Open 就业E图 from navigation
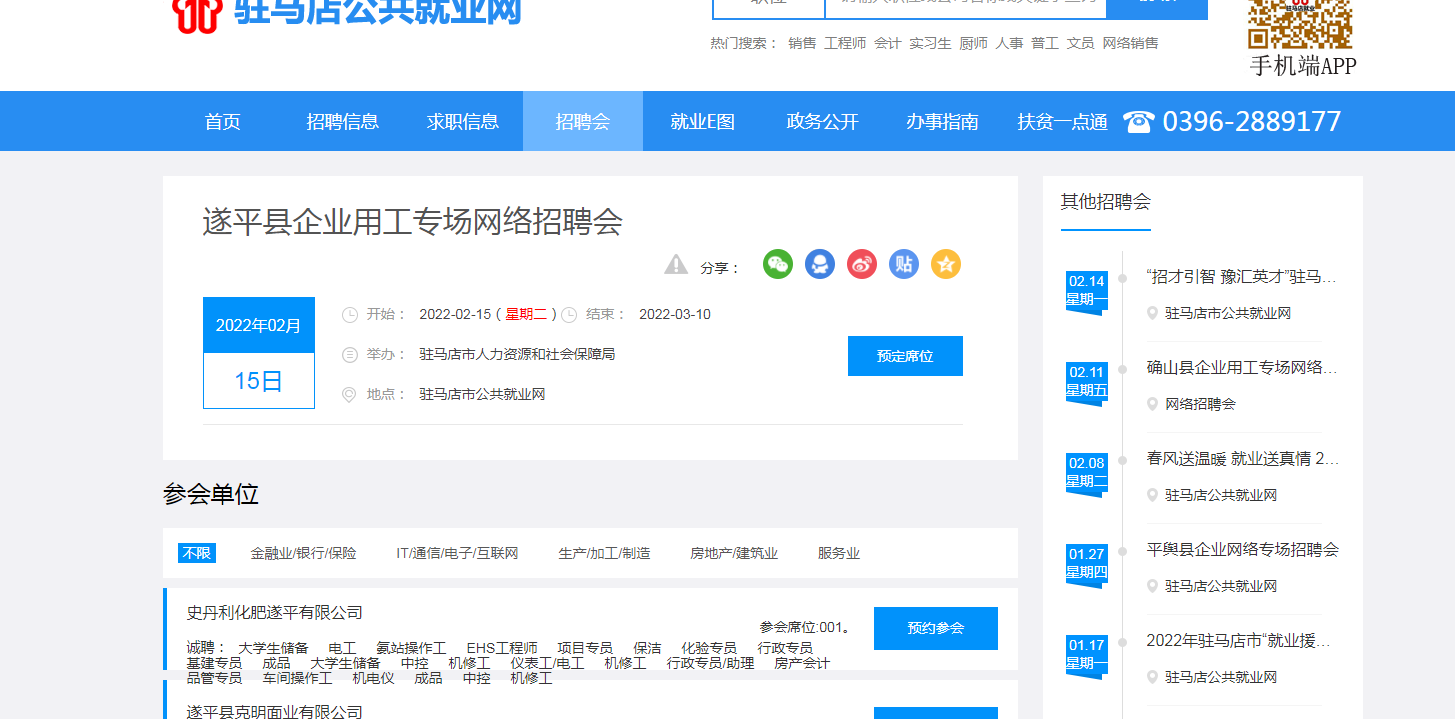Viewport: 1455px width, 719px height. pos(703,121)
